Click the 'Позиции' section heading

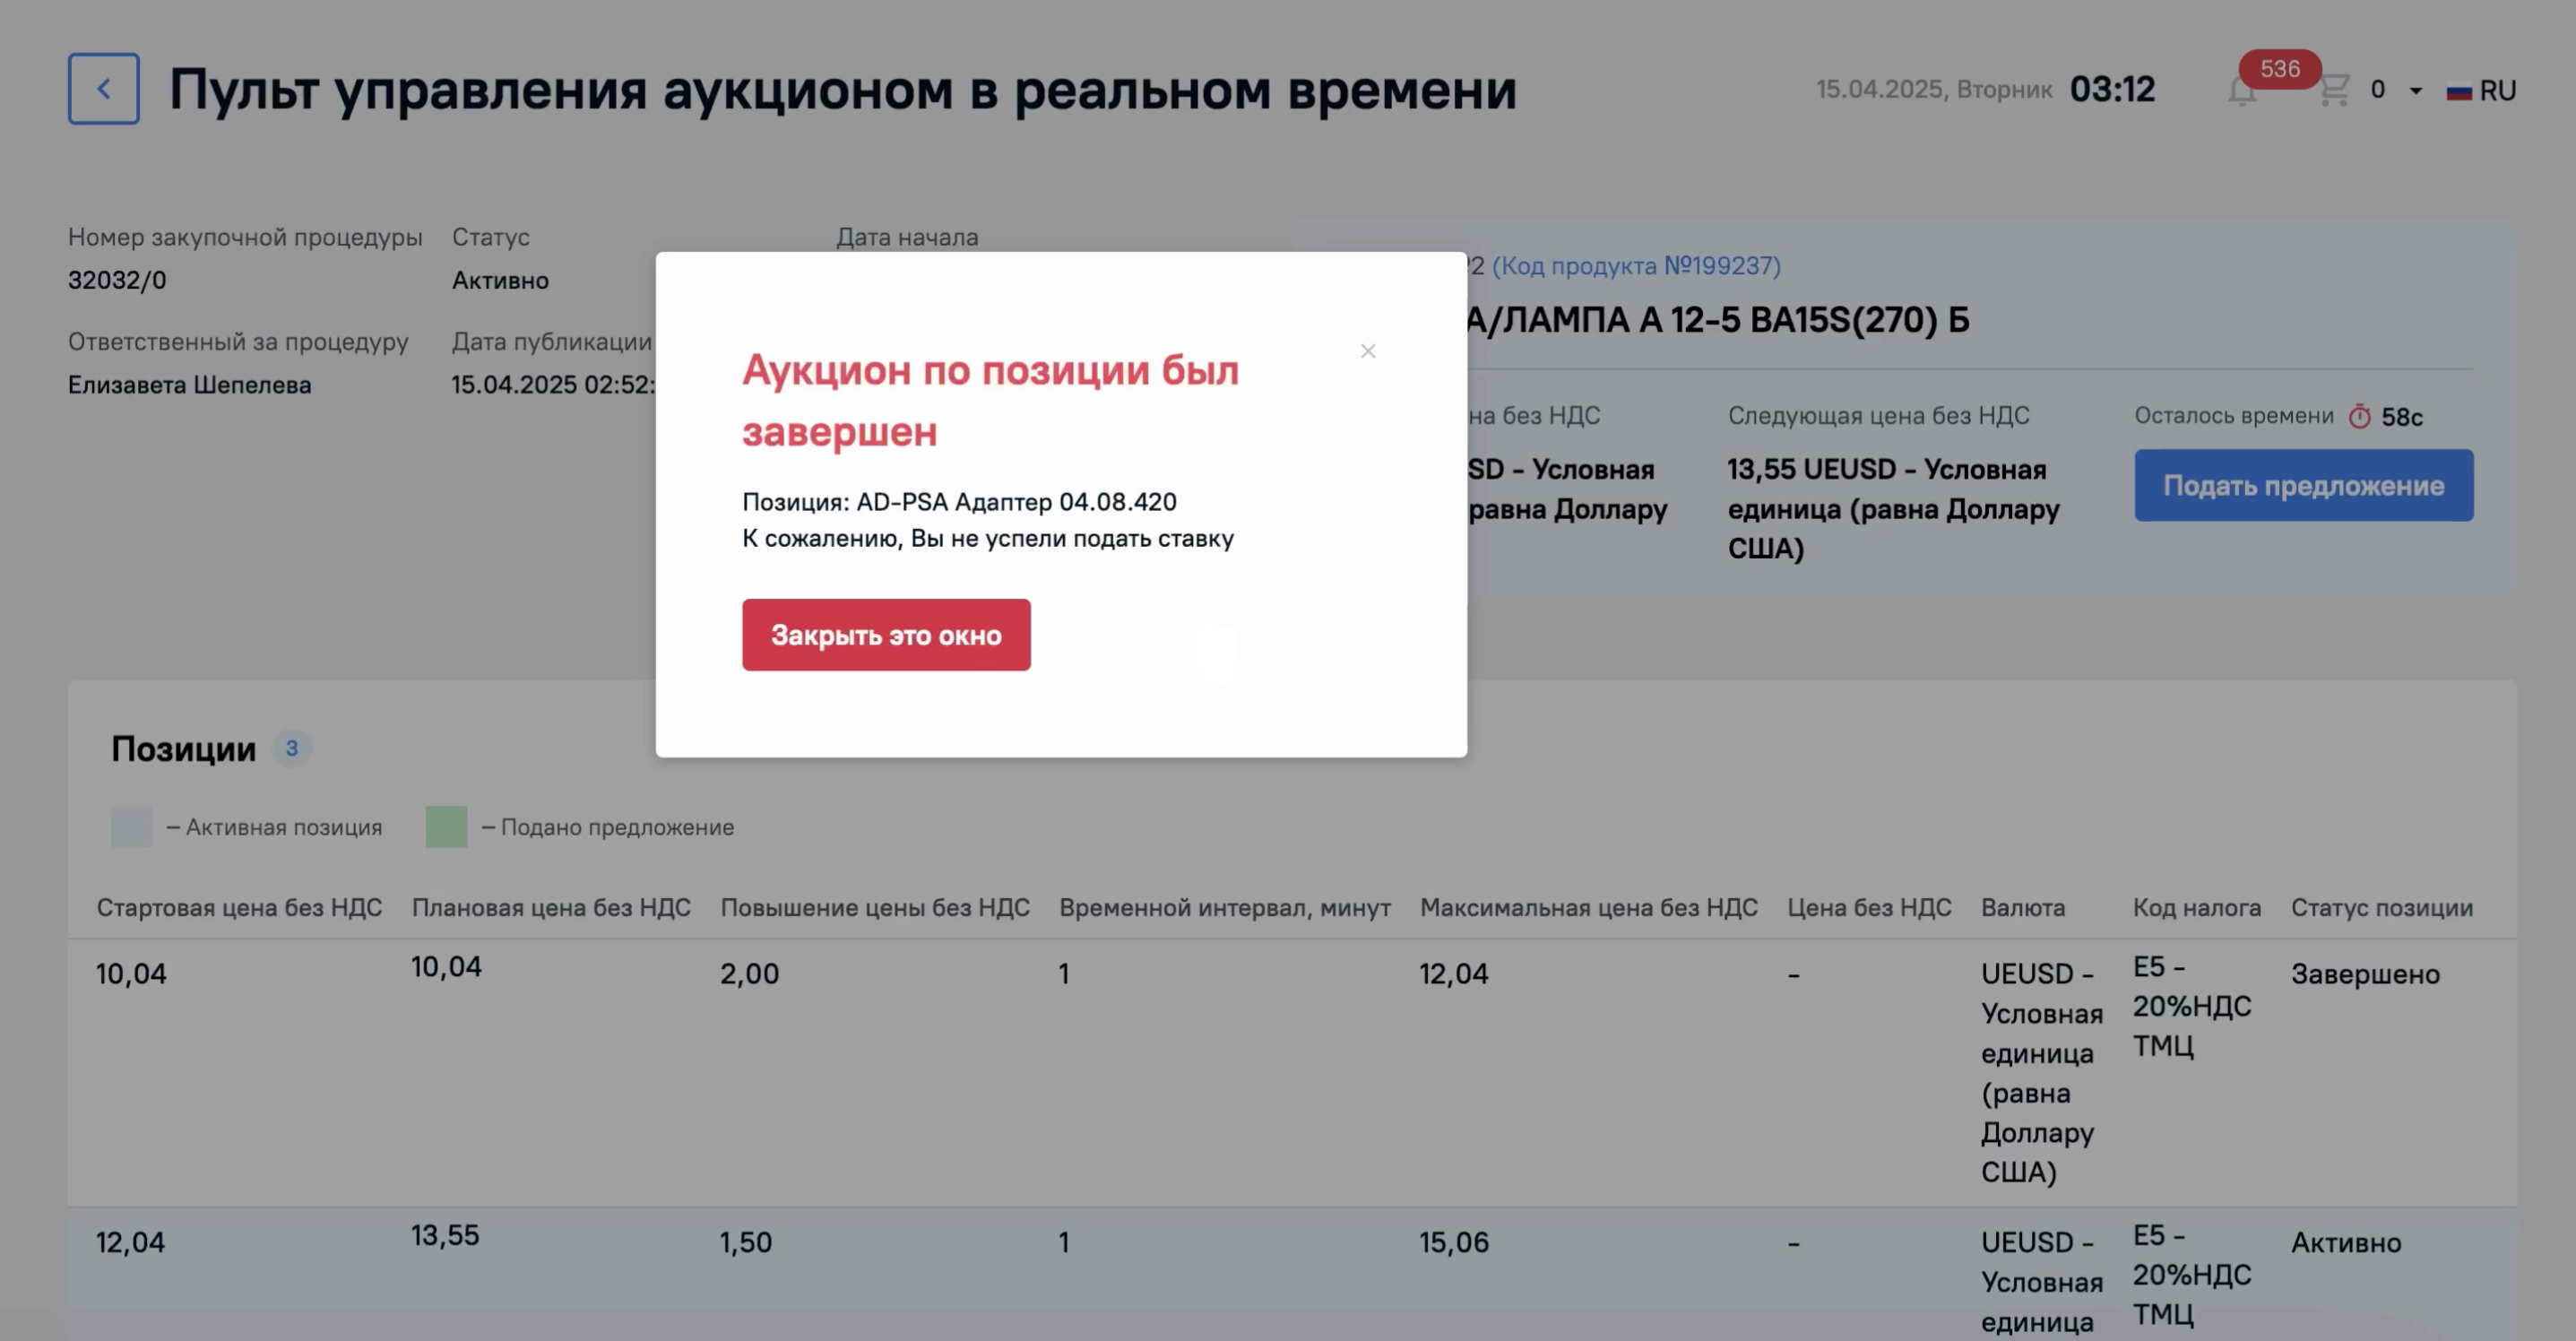pyautogui.click(x=184, y=749)
